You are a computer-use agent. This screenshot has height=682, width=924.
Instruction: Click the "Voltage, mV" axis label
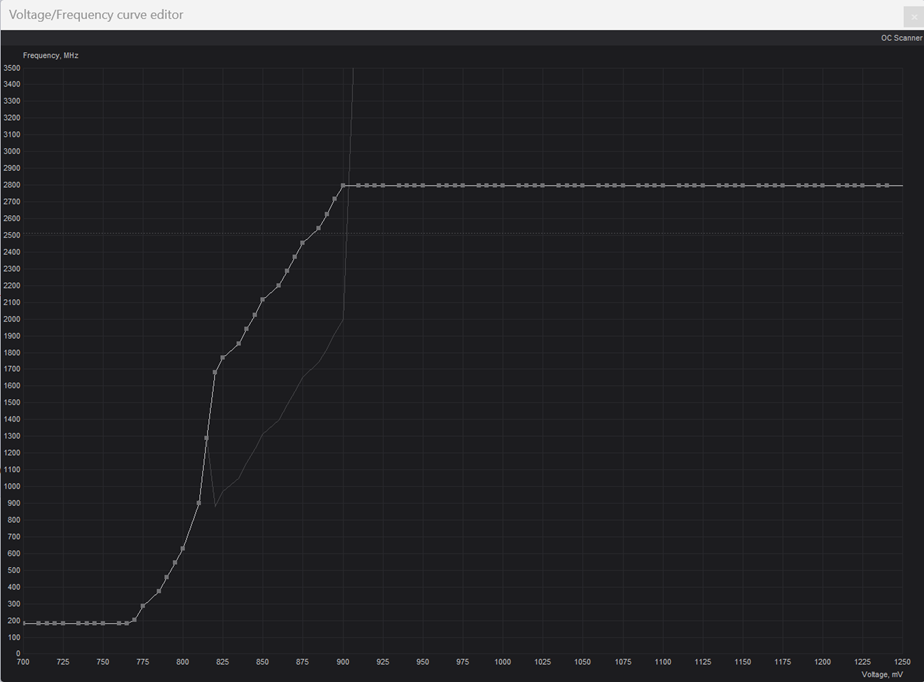[x=882, y=674]
